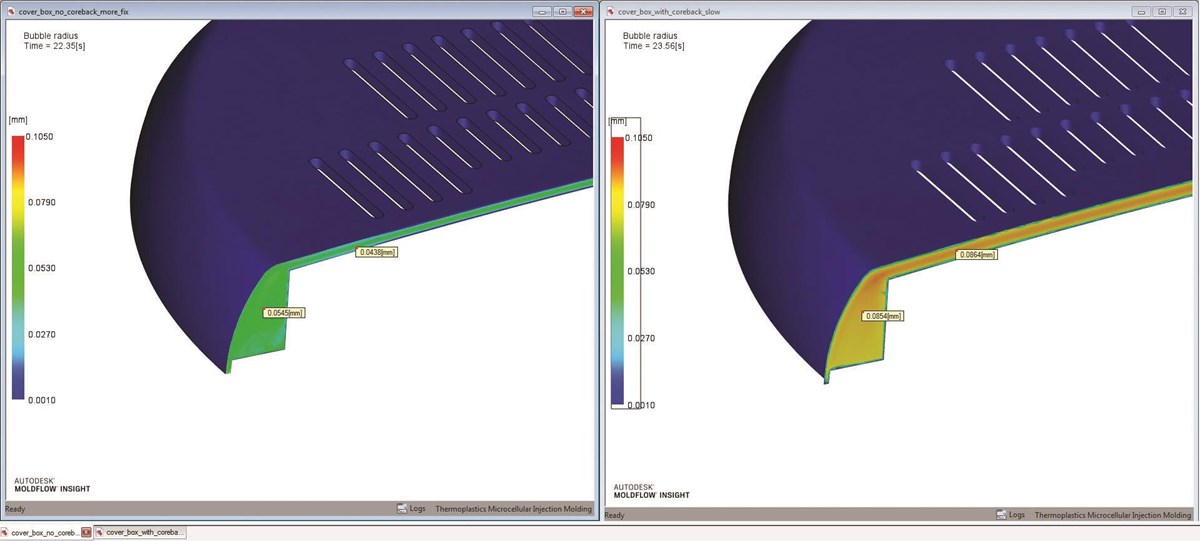Click the 0.0010 legend value in right window
This screenshot has width=1200, height=541.
(640, 405)
